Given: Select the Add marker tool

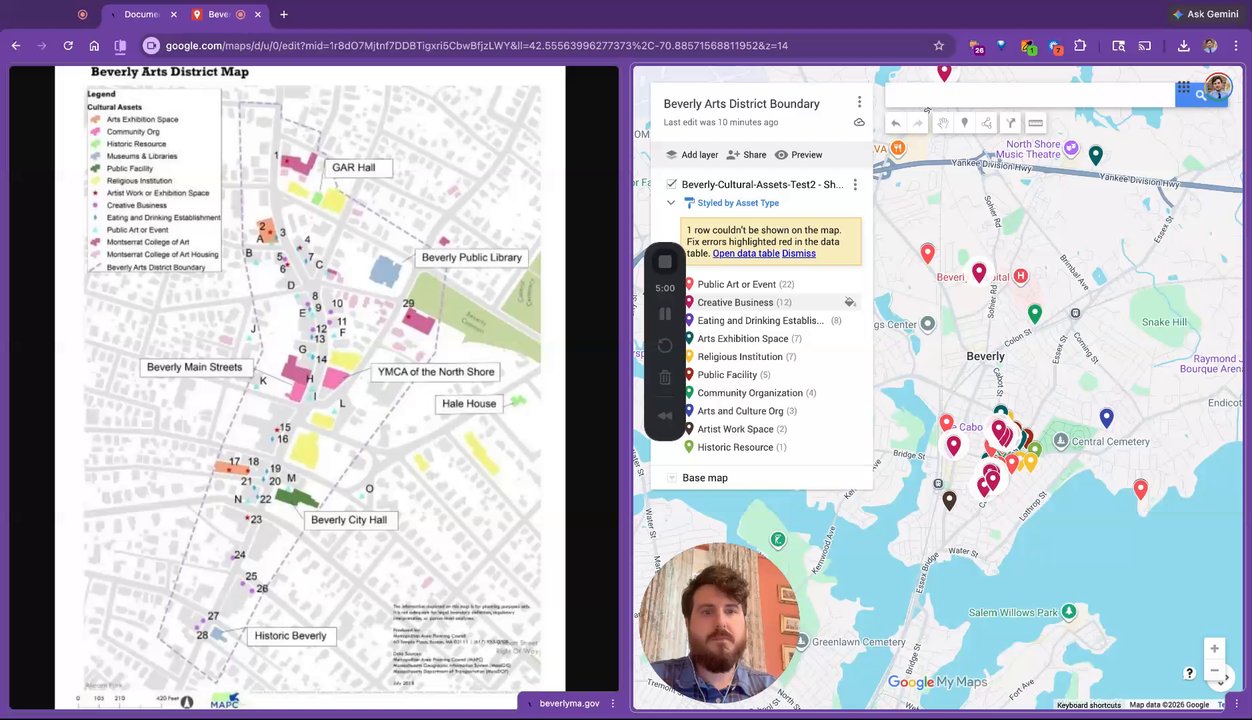Looking at the screenshot, I should (x=964, y=123).
